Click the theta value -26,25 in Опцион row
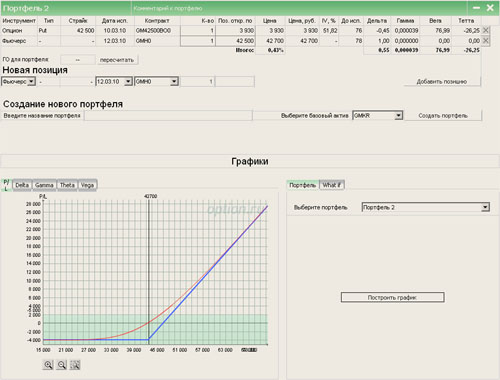 [x=471, y=31]
